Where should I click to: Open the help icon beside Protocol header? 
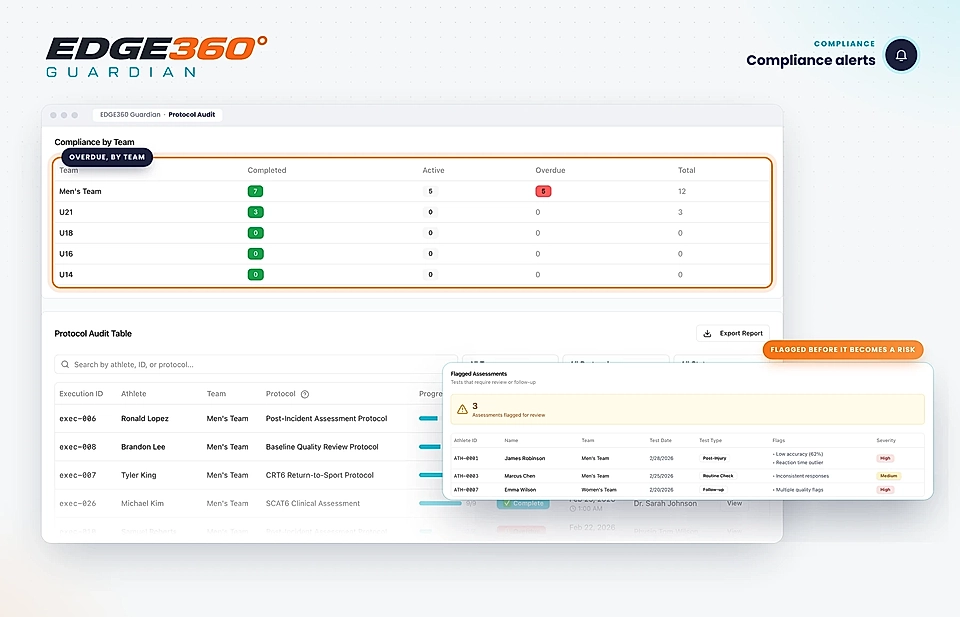[x=305, y=394]
